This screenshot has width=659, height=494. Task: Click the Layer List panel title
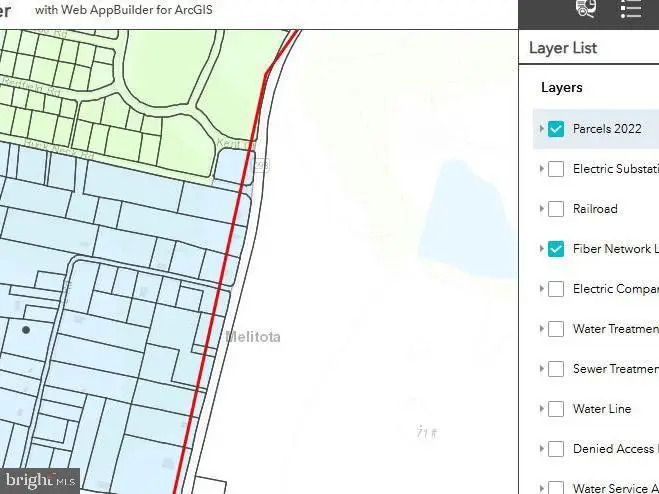click(x=563, y=48)
